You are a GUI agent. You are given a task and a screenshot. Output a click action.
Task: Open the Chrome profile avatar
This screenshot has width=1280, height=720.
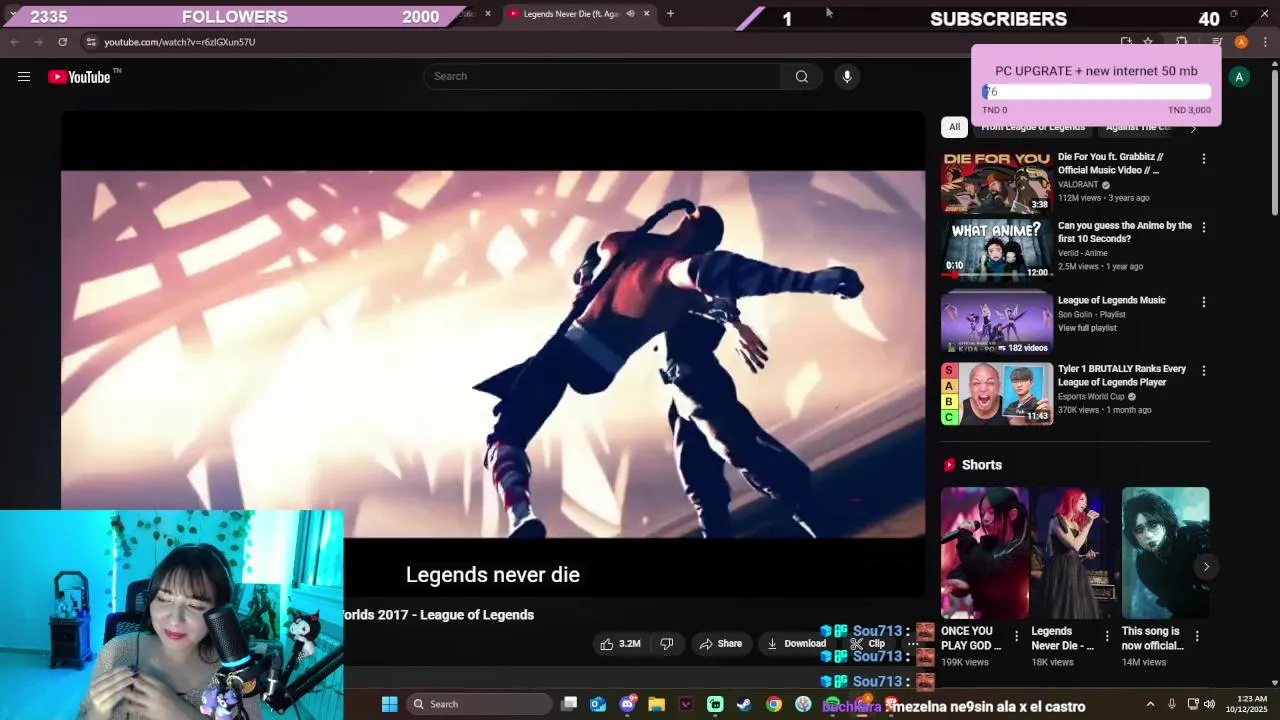(1241, 42)
